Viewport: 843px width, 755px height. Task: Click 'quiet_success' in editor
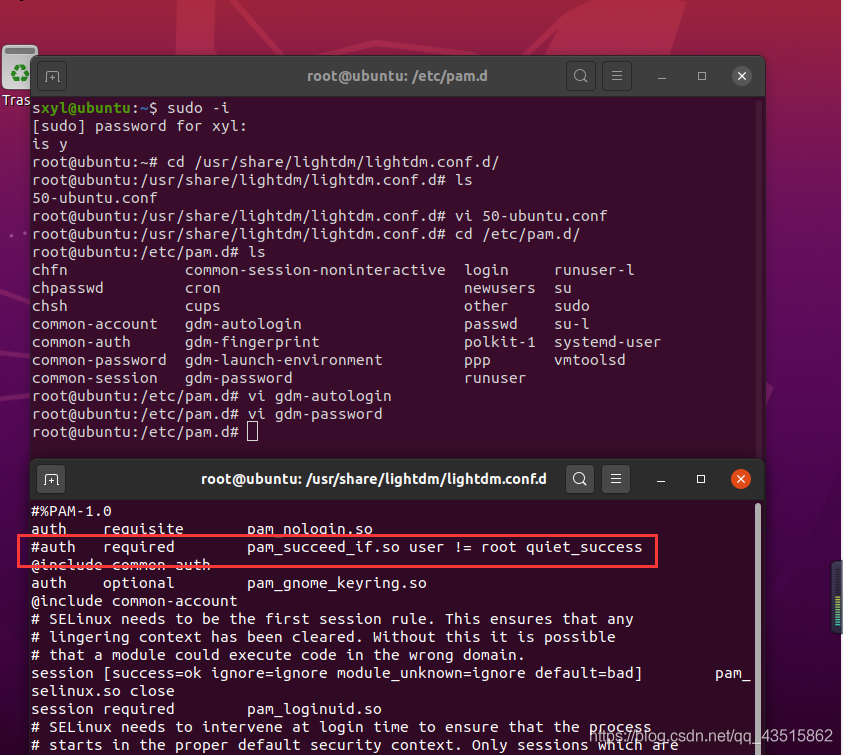point(584,547)
